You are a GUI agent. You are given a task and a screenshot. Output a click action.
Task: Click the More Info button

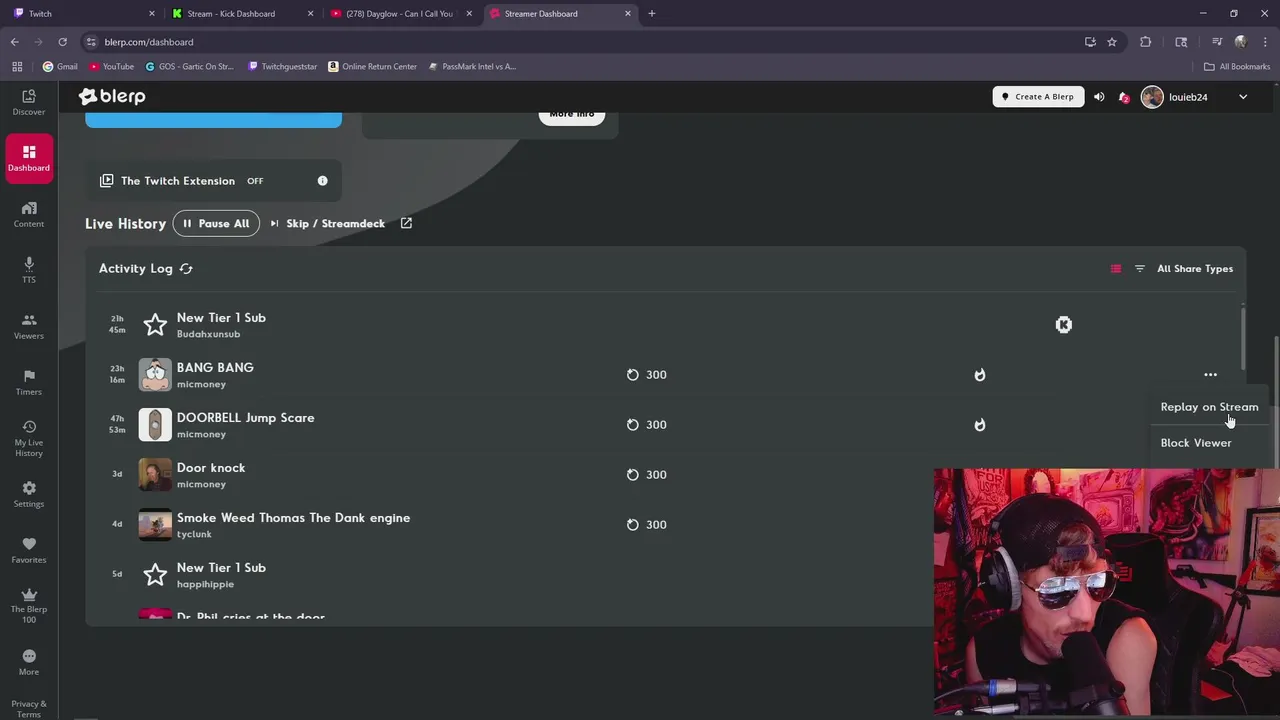(x=572, y=115)
